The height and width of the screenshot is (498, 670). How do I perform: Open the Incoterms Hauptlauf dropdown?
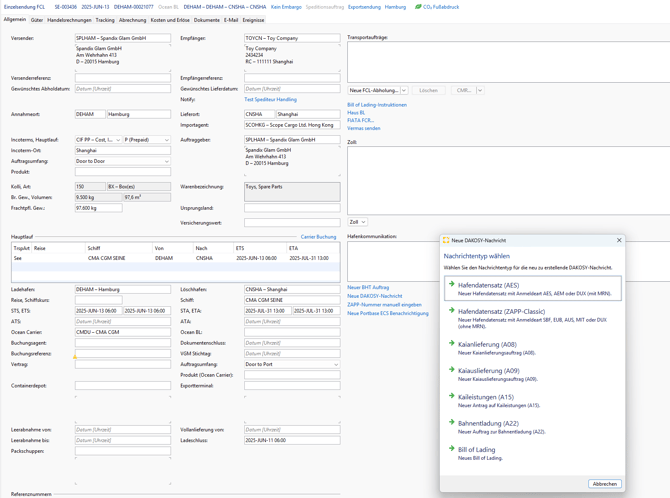118,140
